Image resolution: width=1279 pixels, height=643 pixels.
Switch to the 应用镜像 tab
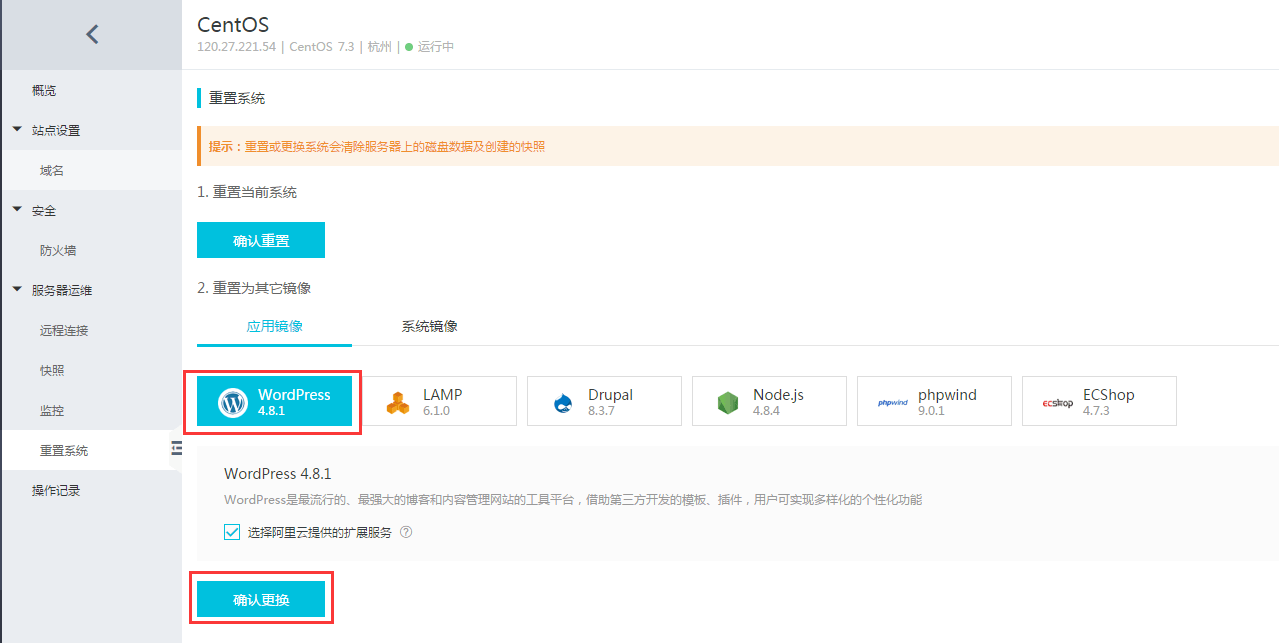(274, 326)
